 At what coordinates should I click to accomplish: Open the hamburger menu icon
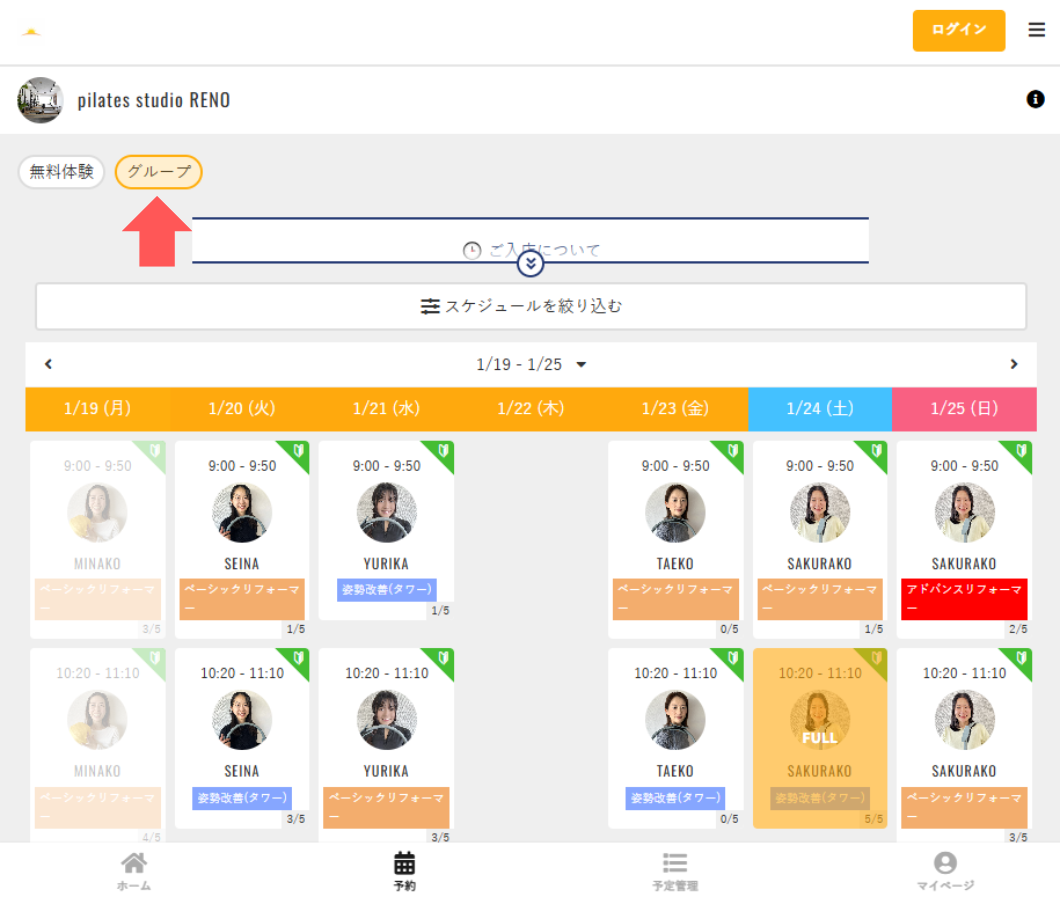pos(1036,30)
